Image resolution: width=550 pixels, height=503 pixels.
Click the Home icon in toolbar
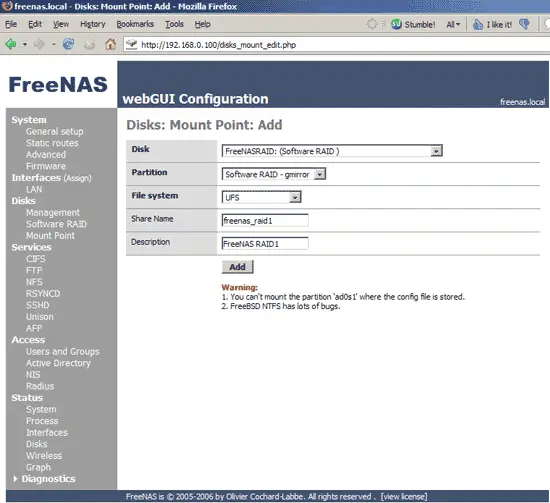110,44
